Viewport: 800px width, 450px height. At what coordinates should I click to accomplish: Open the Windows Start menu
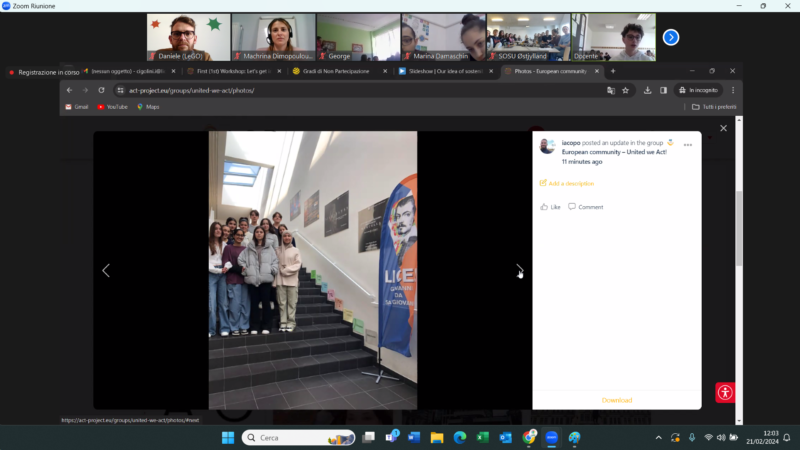pyautogui.click(x=227, y=438)
